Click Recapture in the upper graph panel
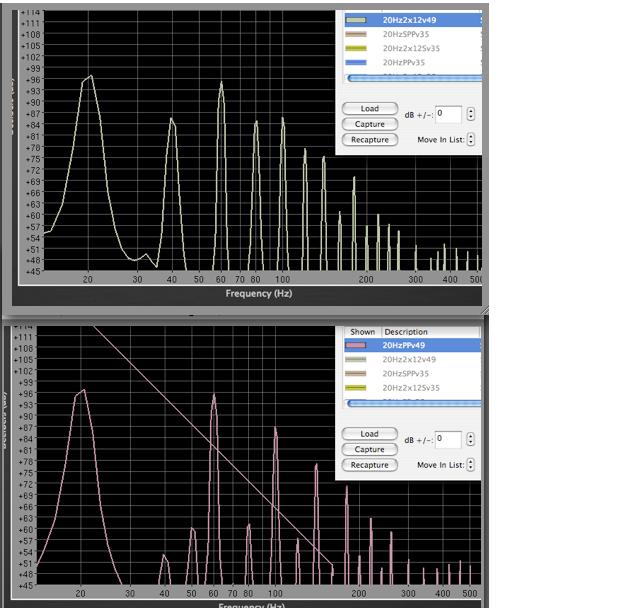The image size is (640, 608). pyautogui.click(x=369, y=140)
